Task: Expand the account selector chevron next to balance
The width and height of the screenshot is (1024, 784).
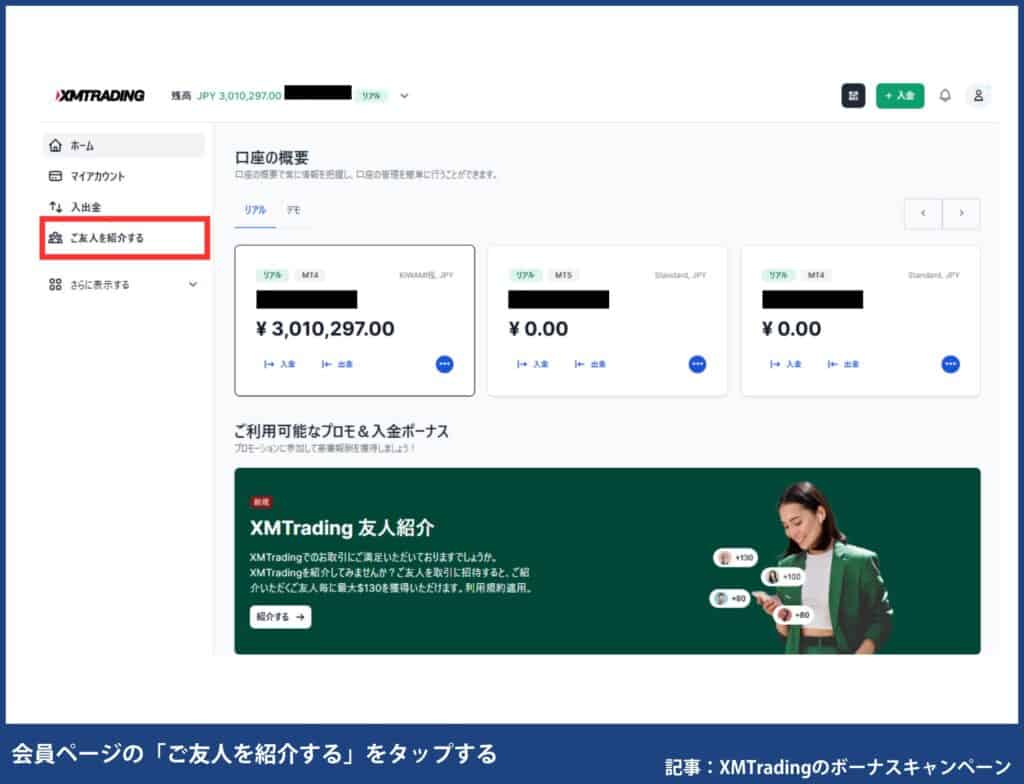Action: tap(404, 95)
